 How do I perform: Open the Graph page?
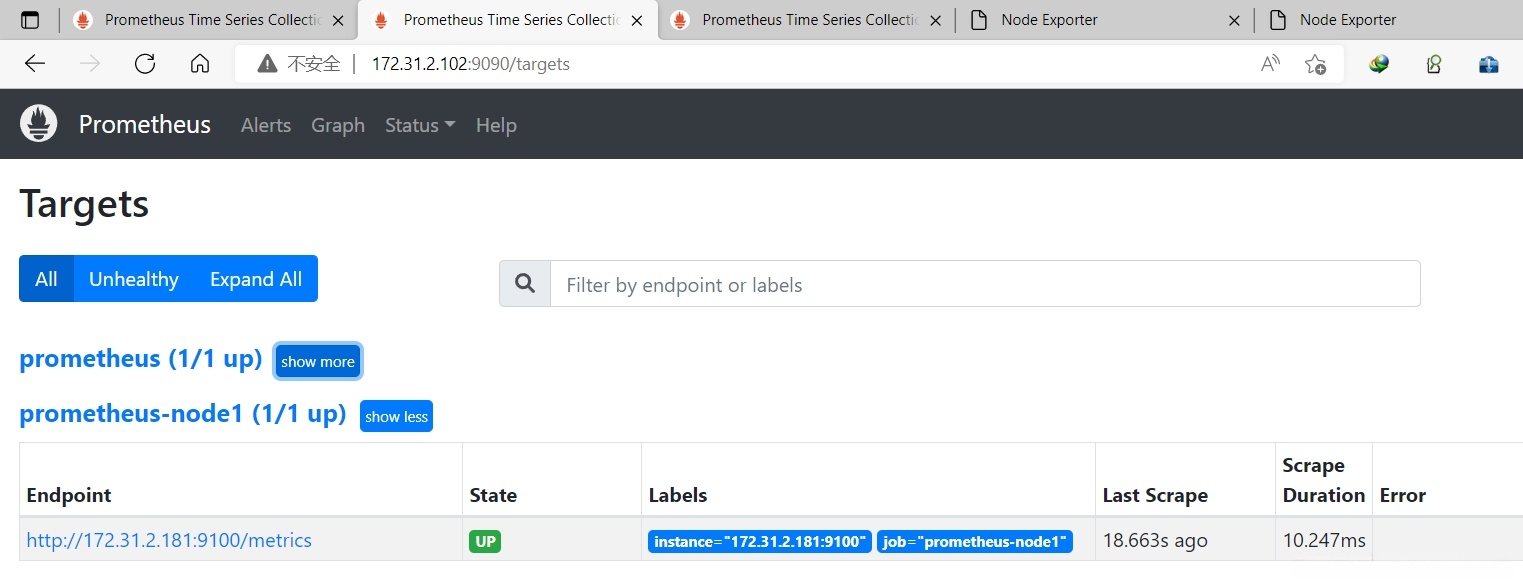click(338, 125)
